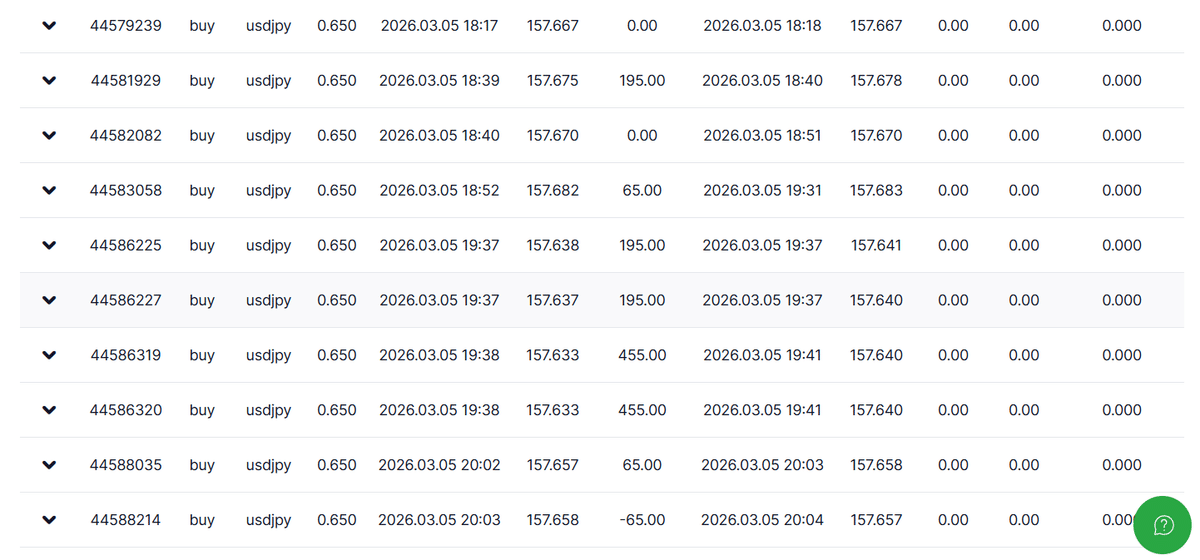Click close time 2026.03.05 19:31
Screen dimensions: 1200x560
[x=762, y=191]
